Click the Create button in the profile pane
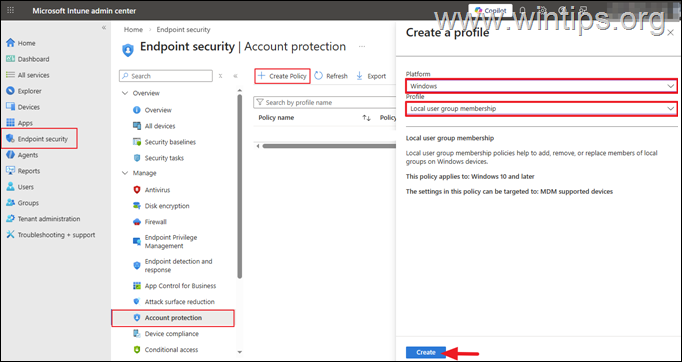Screen dimensions: 682x362 click(x=426, y=352)
